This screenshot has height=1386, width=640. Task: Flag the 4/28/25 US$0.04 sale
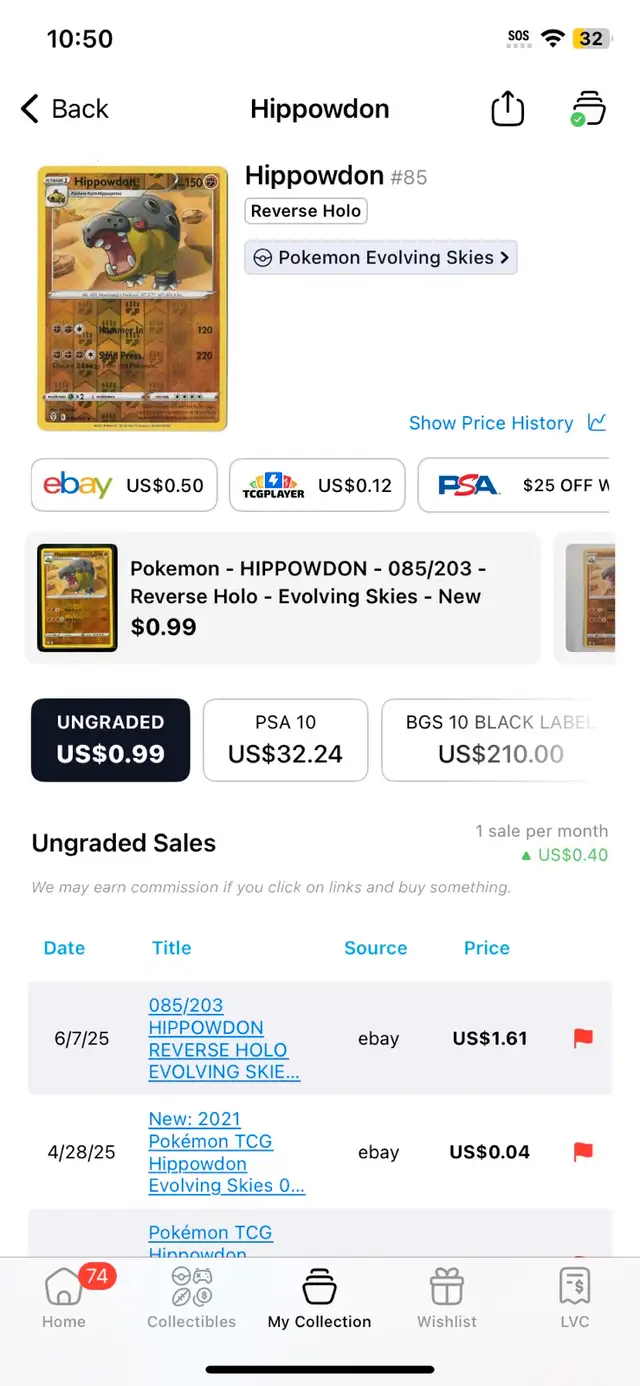[583, 1152]
